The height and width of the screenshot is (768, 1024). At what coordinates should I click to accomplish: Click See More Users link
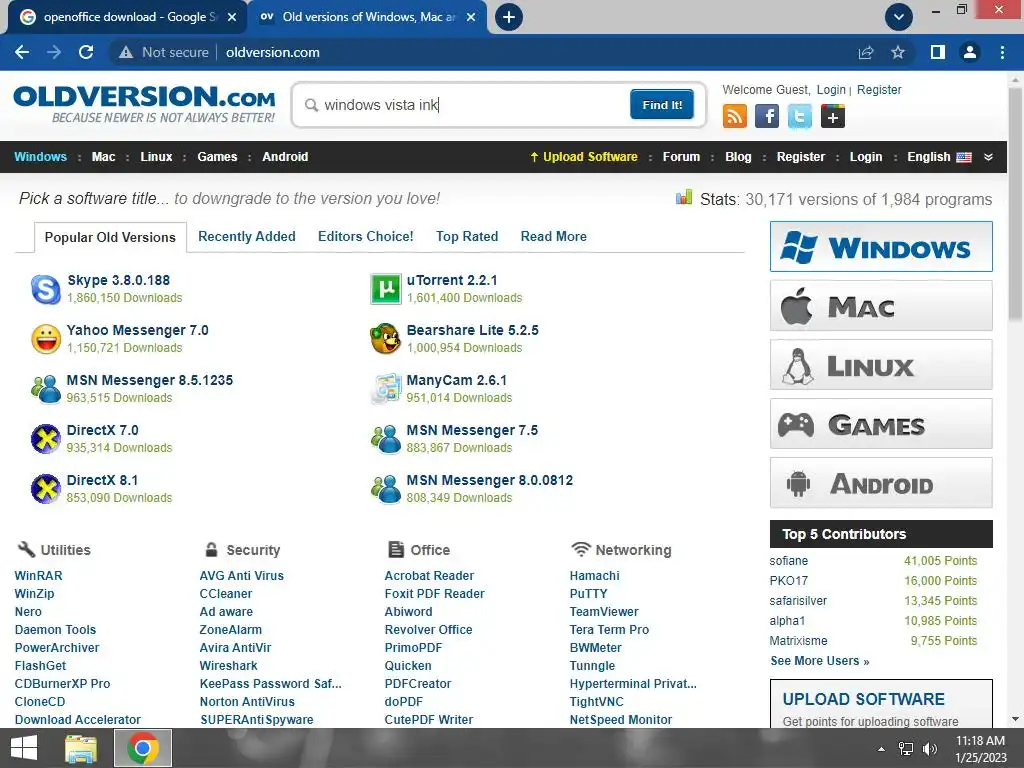820,661
